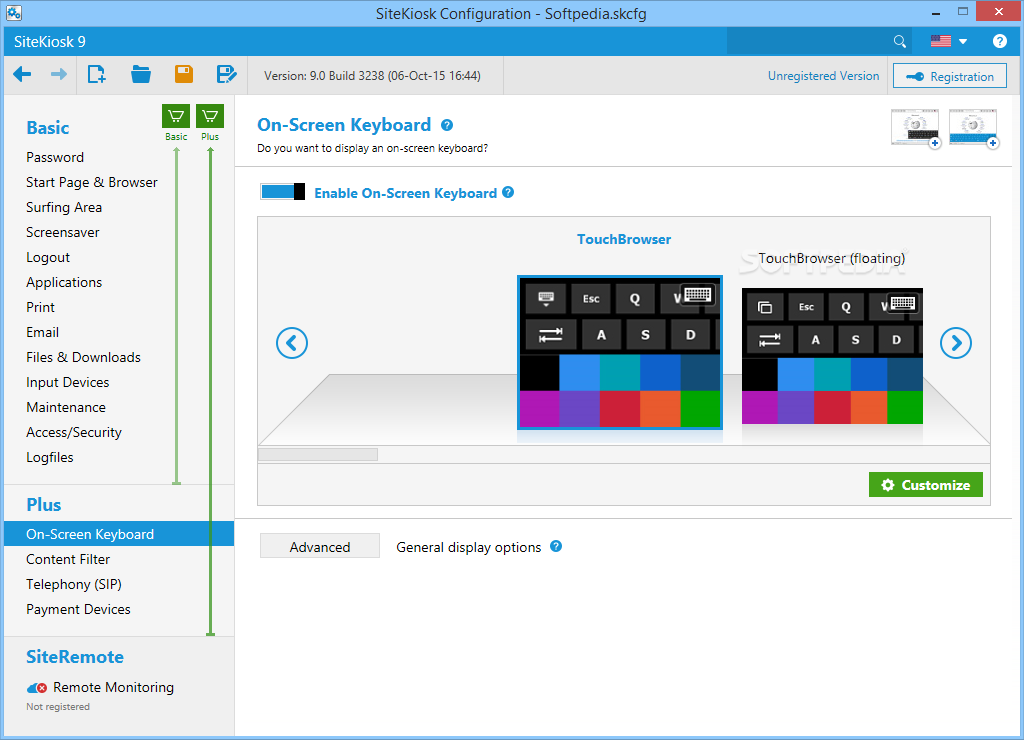This screenshot has height=740, width=1024.
Task: Go forward with the right arrow toolbar icon
Action: click(59, 74)
